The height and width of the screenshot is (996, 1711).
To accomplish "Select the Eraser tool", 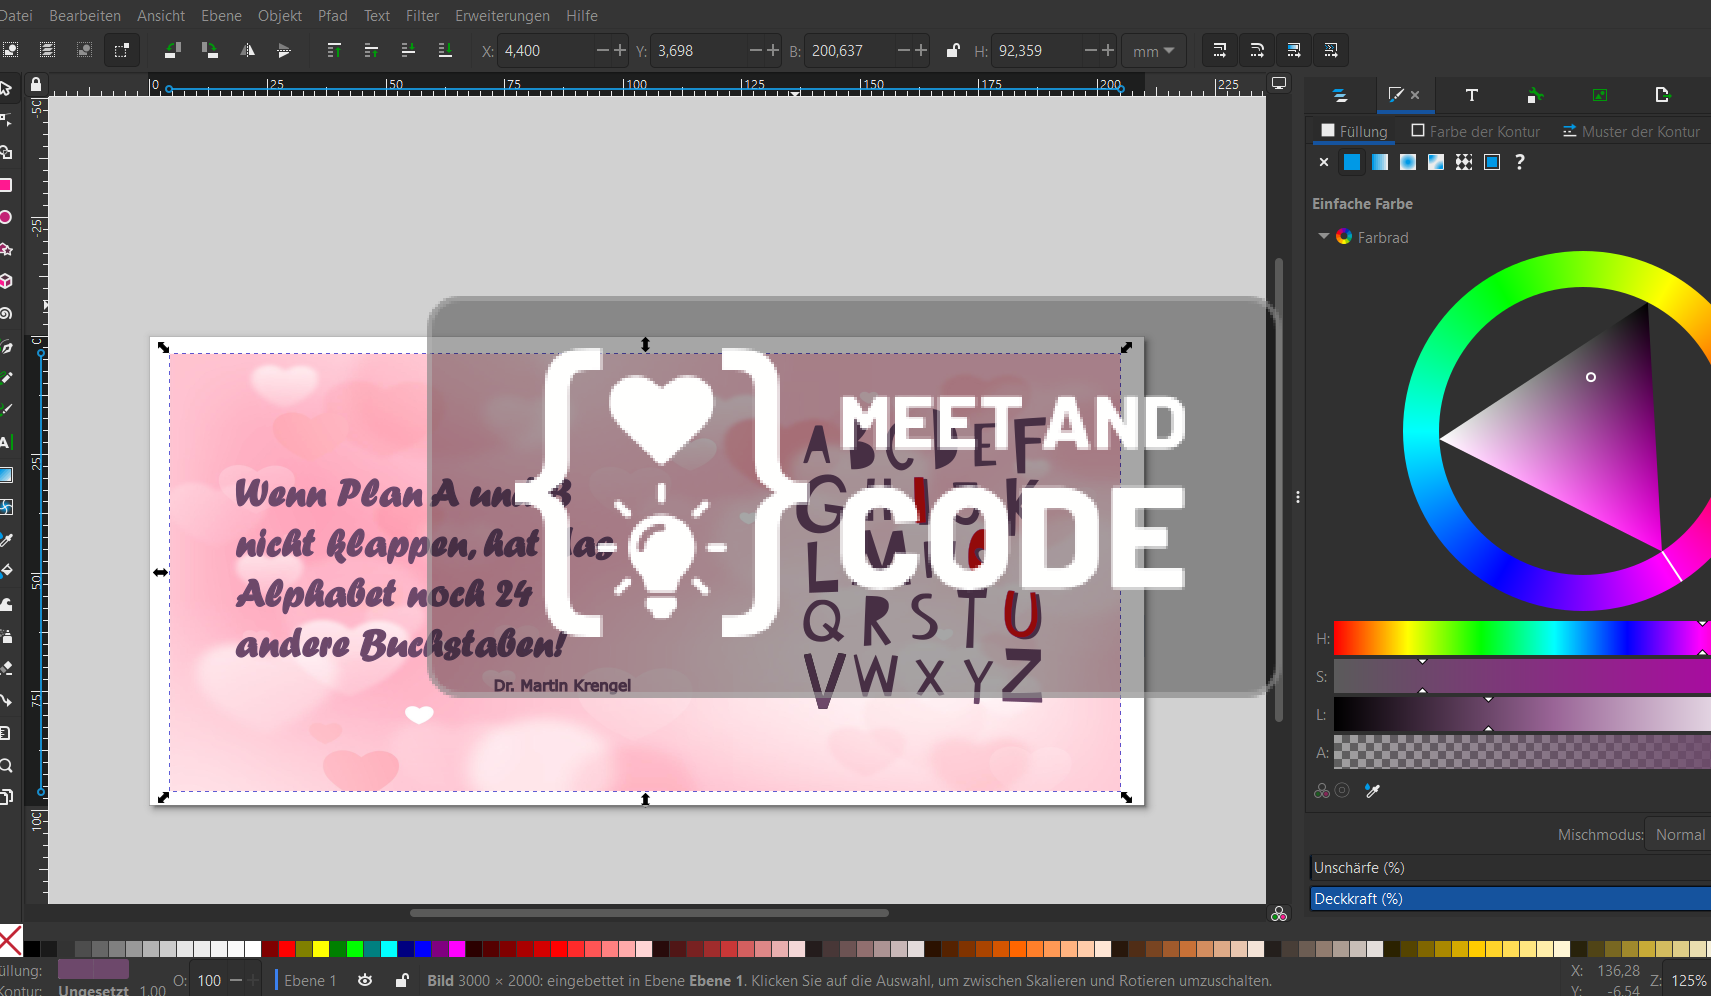I will click(x=5, y=668).
